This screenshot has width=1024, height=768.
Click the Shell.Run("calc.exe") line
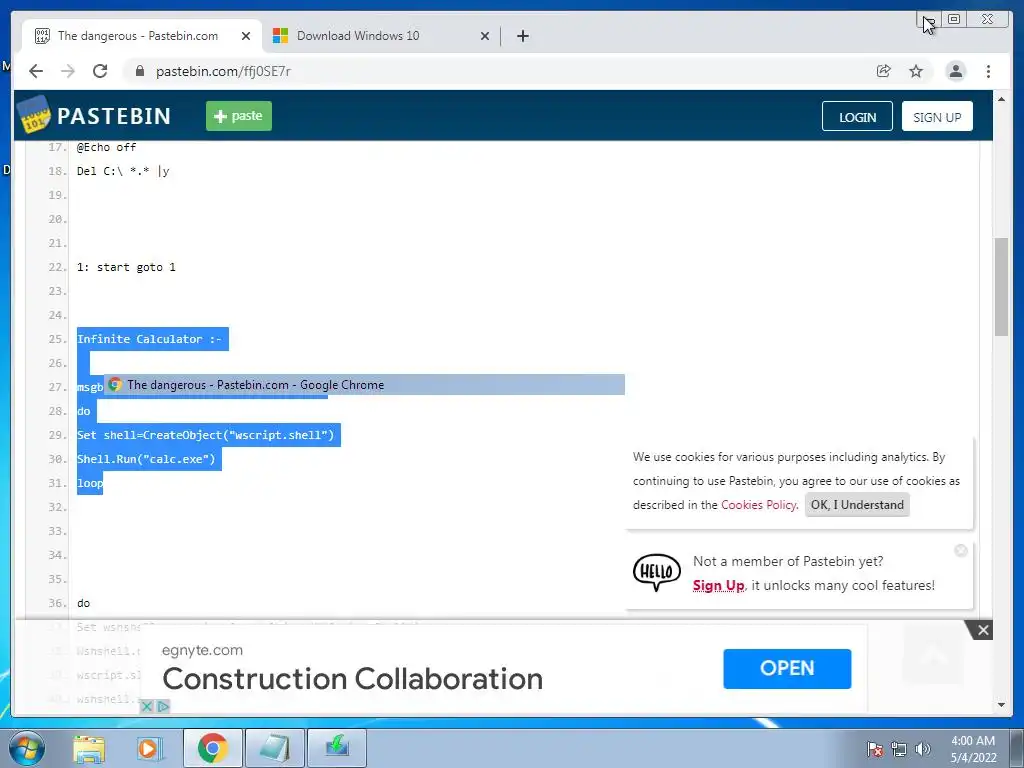click(146, 459)
